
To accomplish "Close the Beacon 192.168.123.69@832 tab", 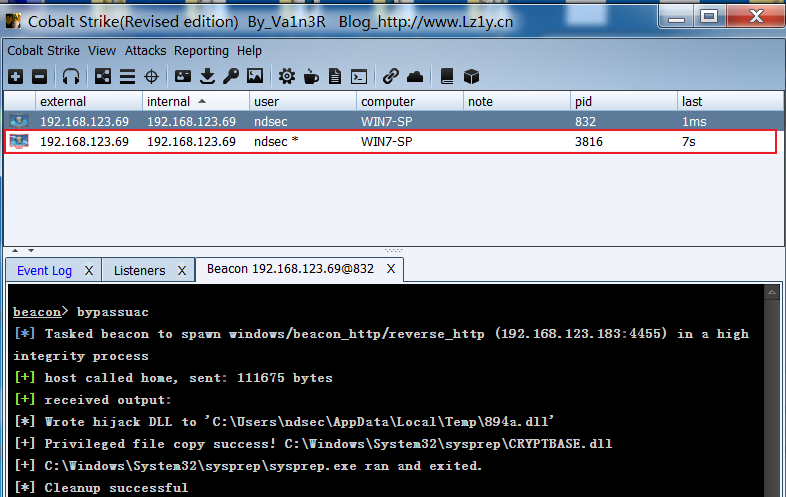I will click(x=391, y=269).
